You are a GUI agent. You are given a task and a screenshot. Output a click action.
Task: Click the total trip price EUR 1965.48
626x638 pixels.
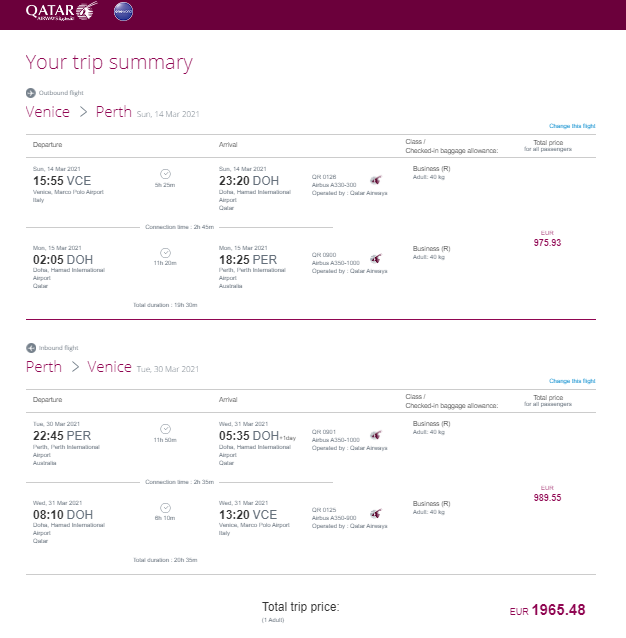point(547,610)
